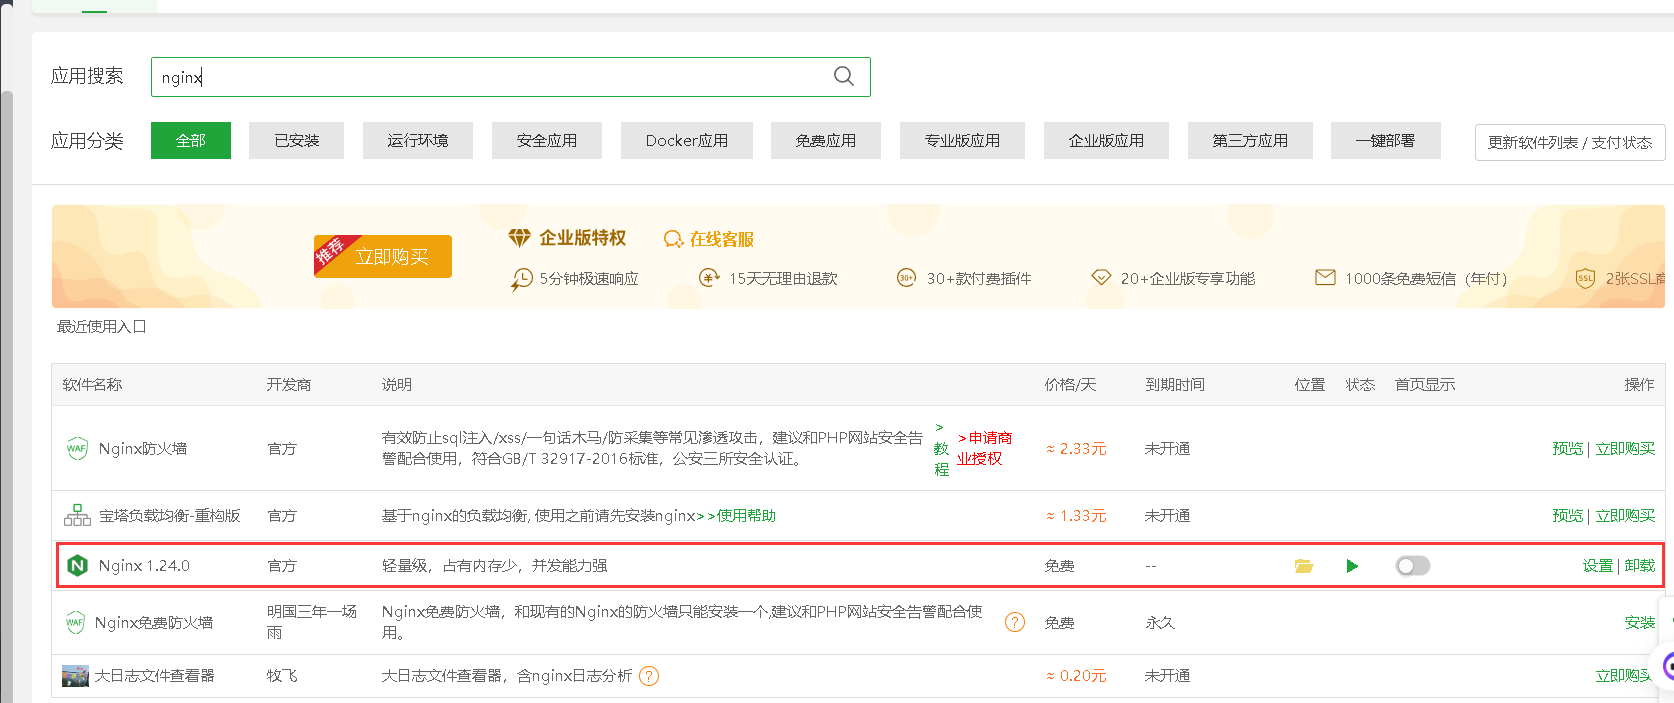Open 在线客服 link

(x=722, y=239)
